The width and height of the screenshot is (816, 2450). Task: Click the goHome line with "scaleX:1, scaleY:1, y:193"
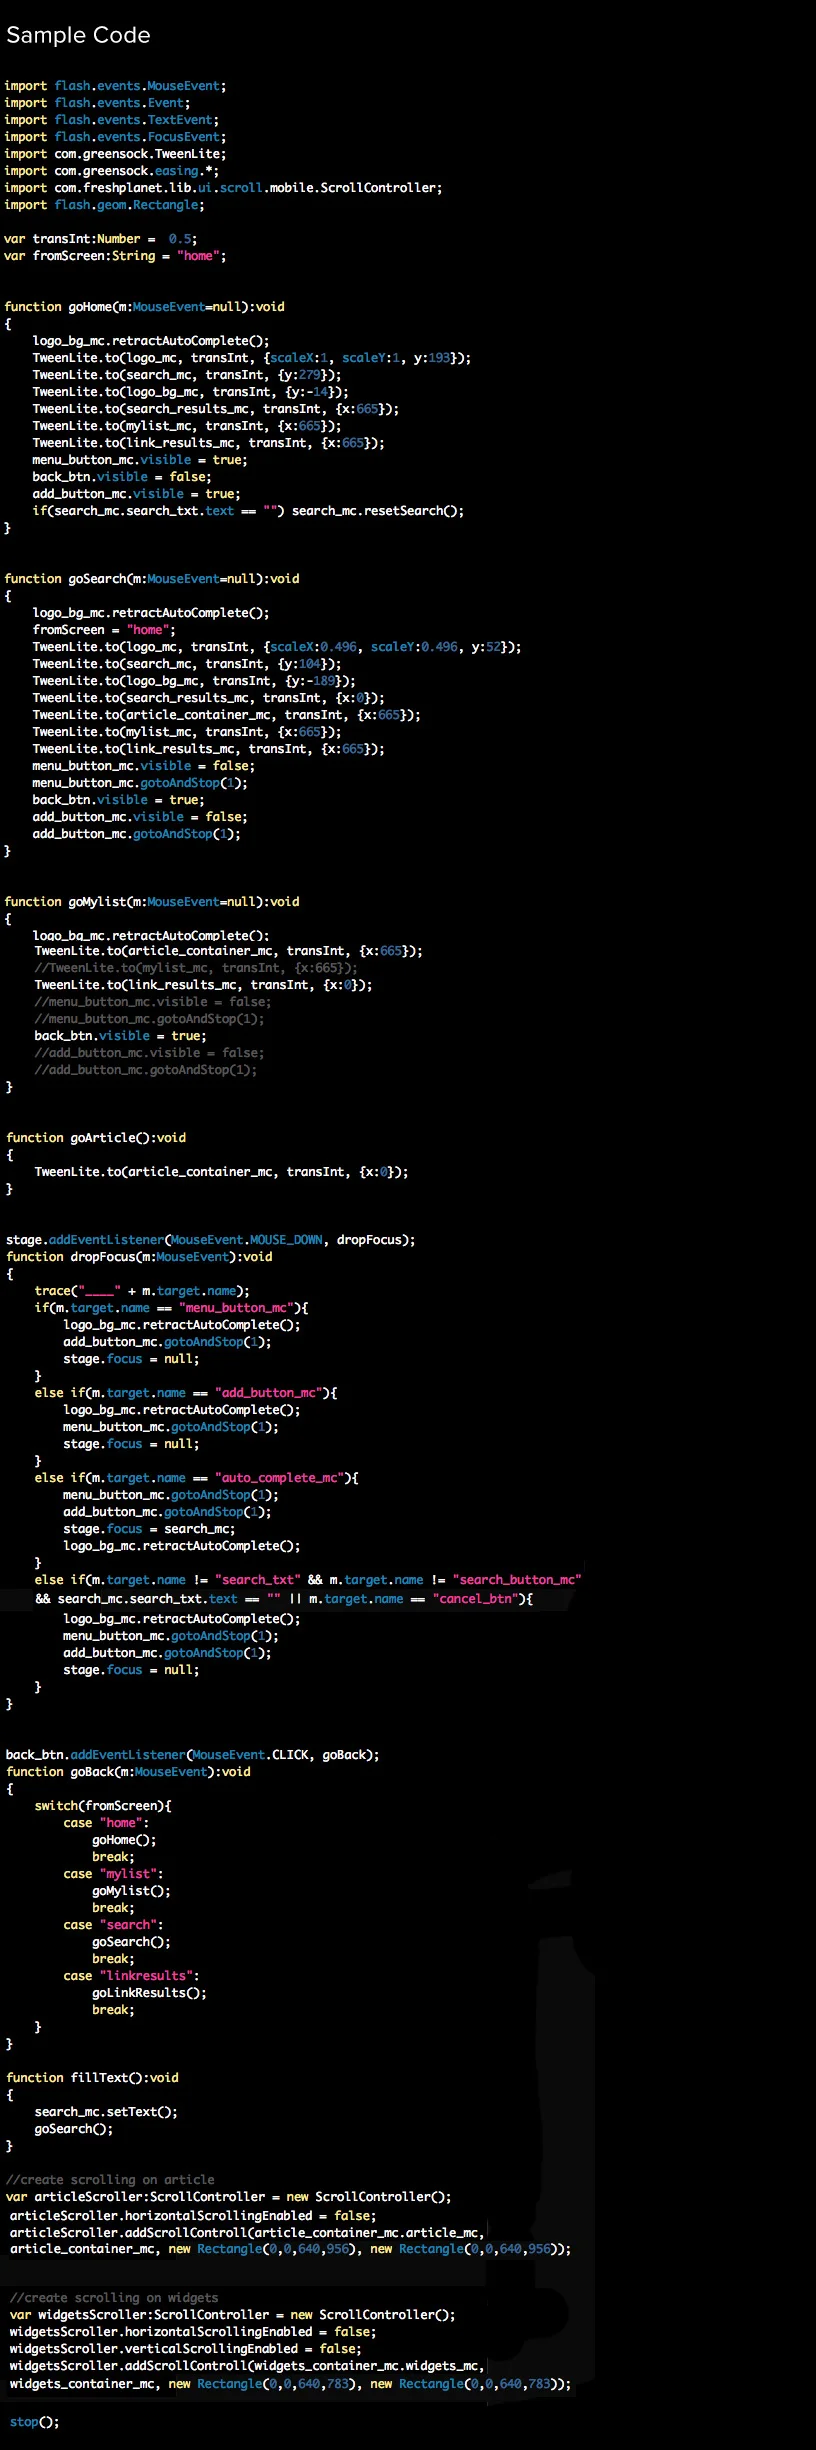[252, 358]
